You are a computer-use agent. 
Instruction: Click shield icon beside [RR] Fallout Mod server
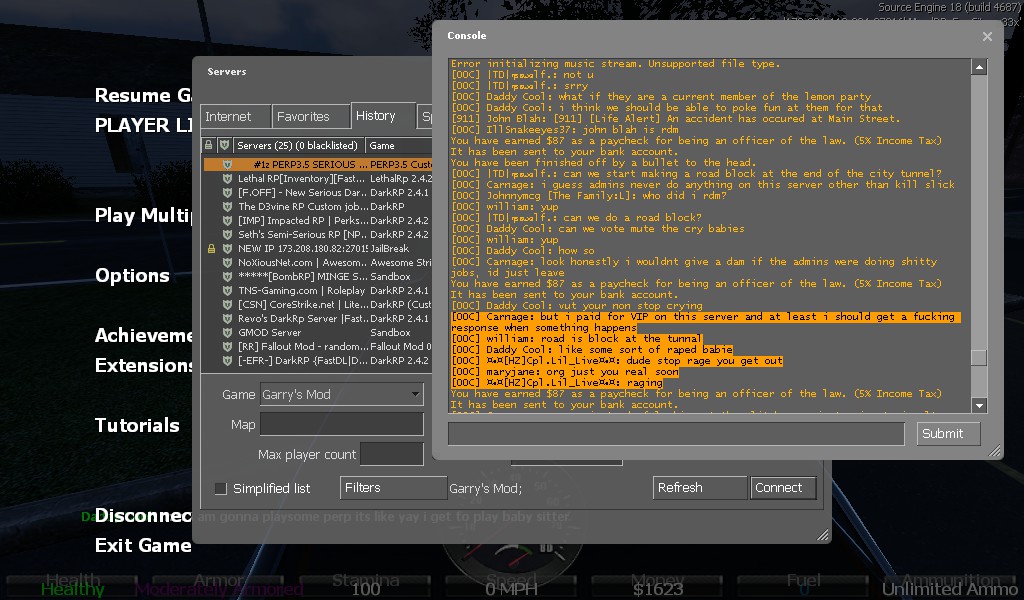pyautogui.click(x=227, y=347)
